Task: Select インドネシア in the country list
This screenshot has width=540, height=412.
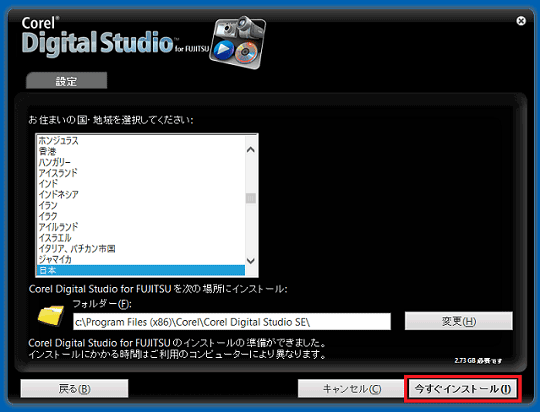Action: (141, 195)
